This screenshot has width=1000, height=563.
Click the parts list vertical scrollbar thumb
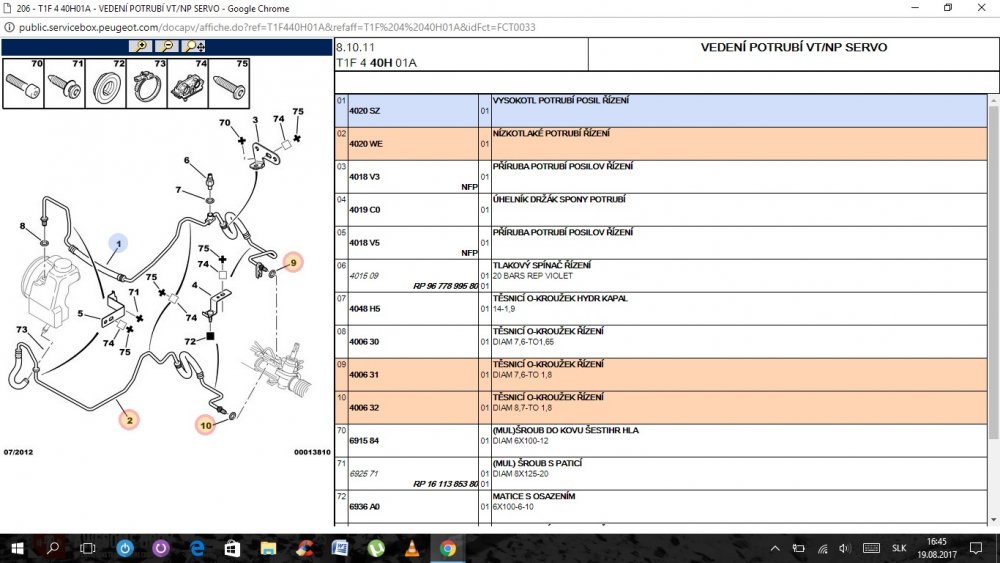coord(994,273)
